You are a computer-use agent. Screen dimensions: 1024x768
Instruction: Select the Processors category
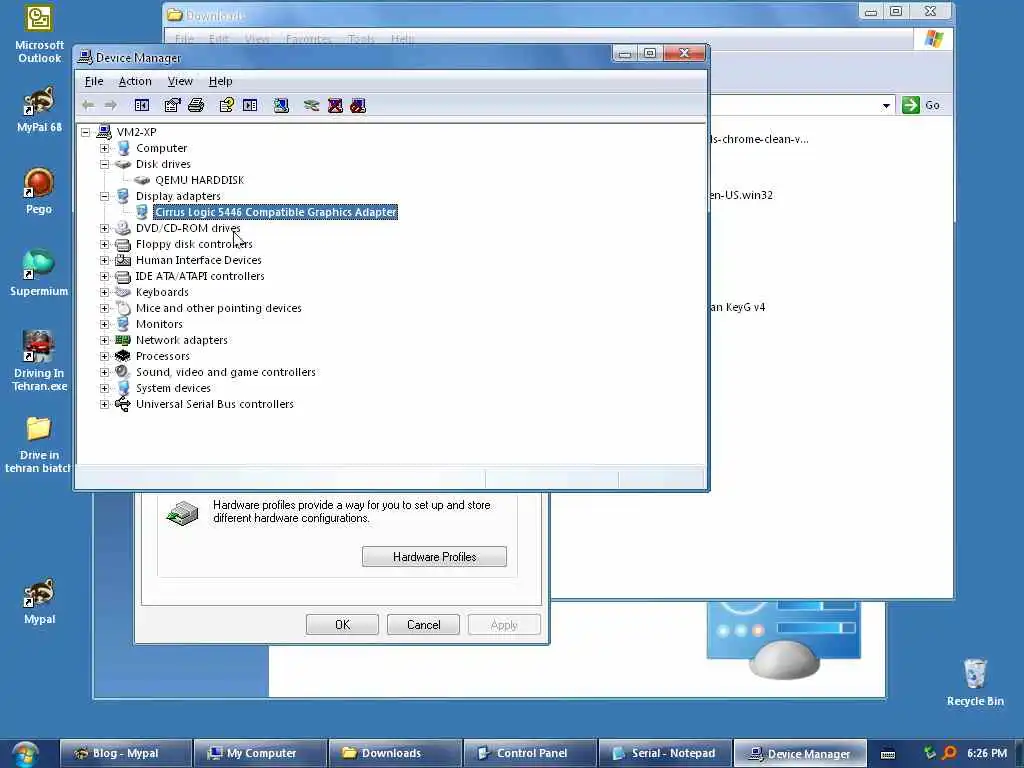(x=163, y=356)
